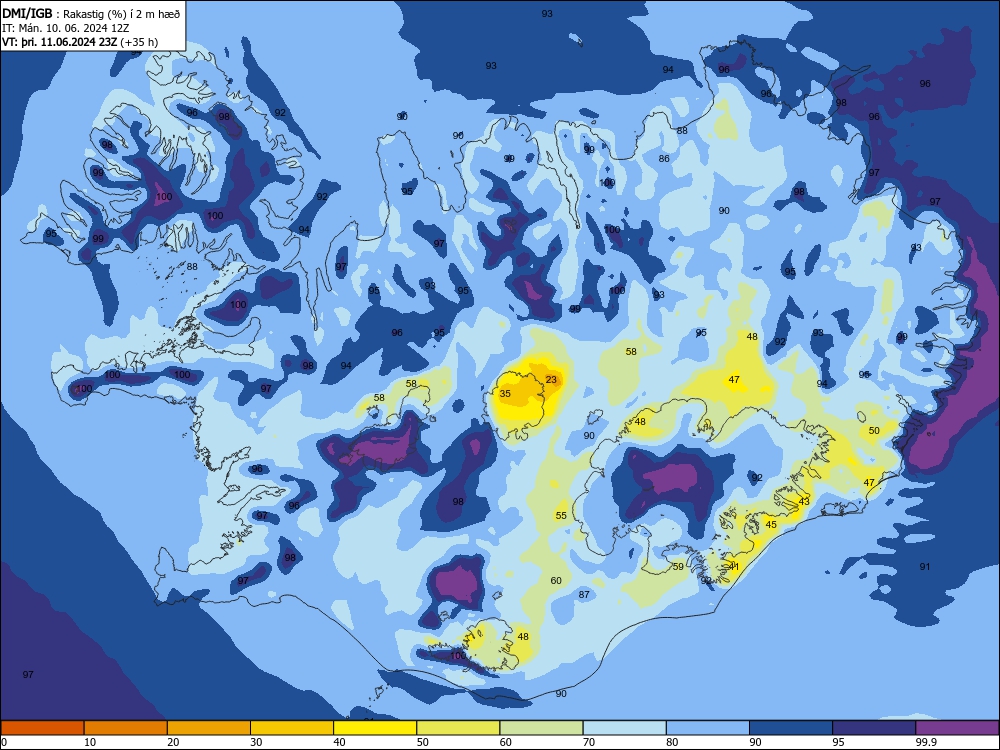Click the map value '50' near the east coast

(874, 430)
